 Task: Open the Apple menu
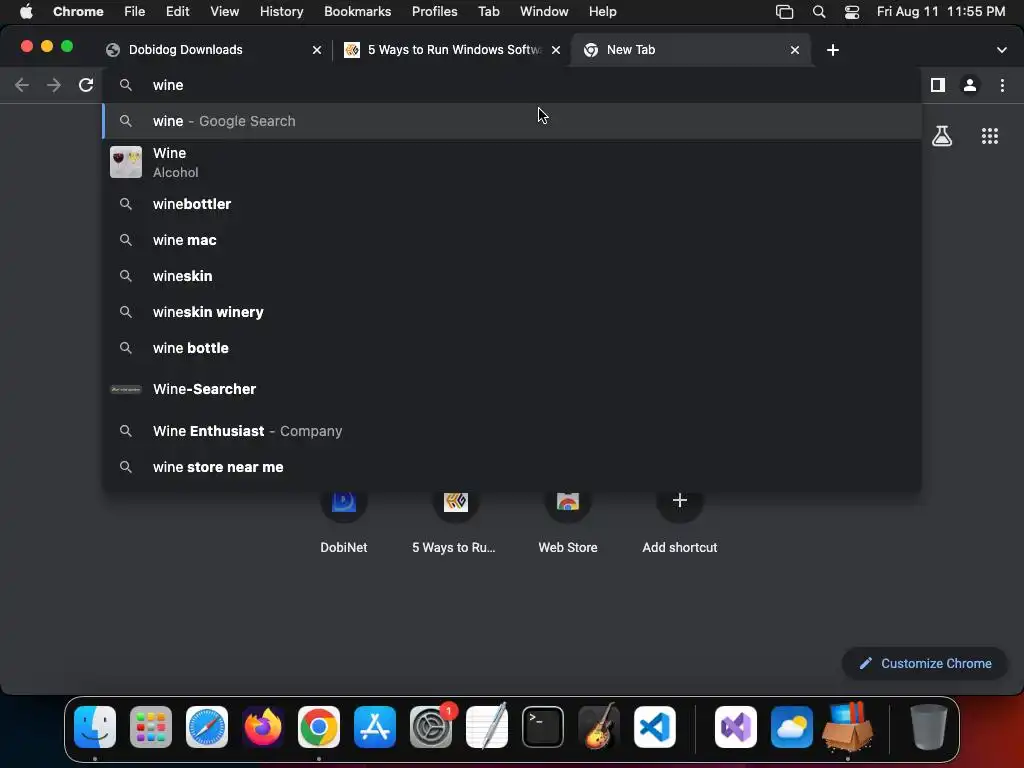(x=26, y=11)
